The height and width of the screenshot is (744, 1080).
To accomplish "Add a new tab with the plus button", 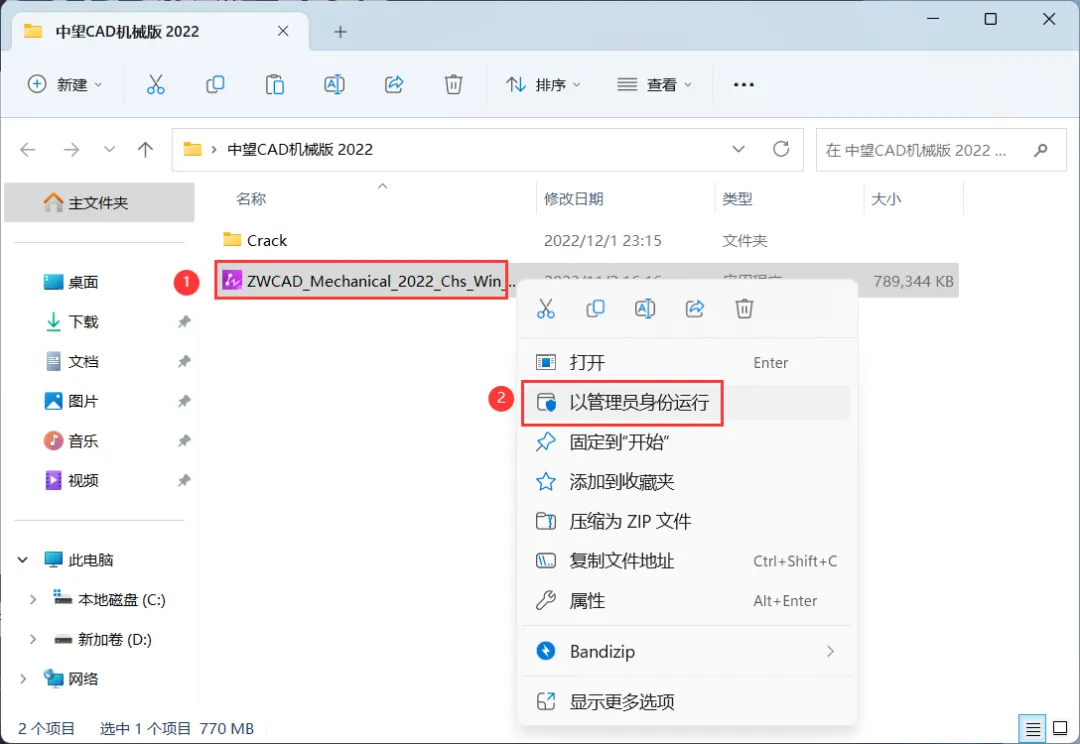I will pos(340,32).
